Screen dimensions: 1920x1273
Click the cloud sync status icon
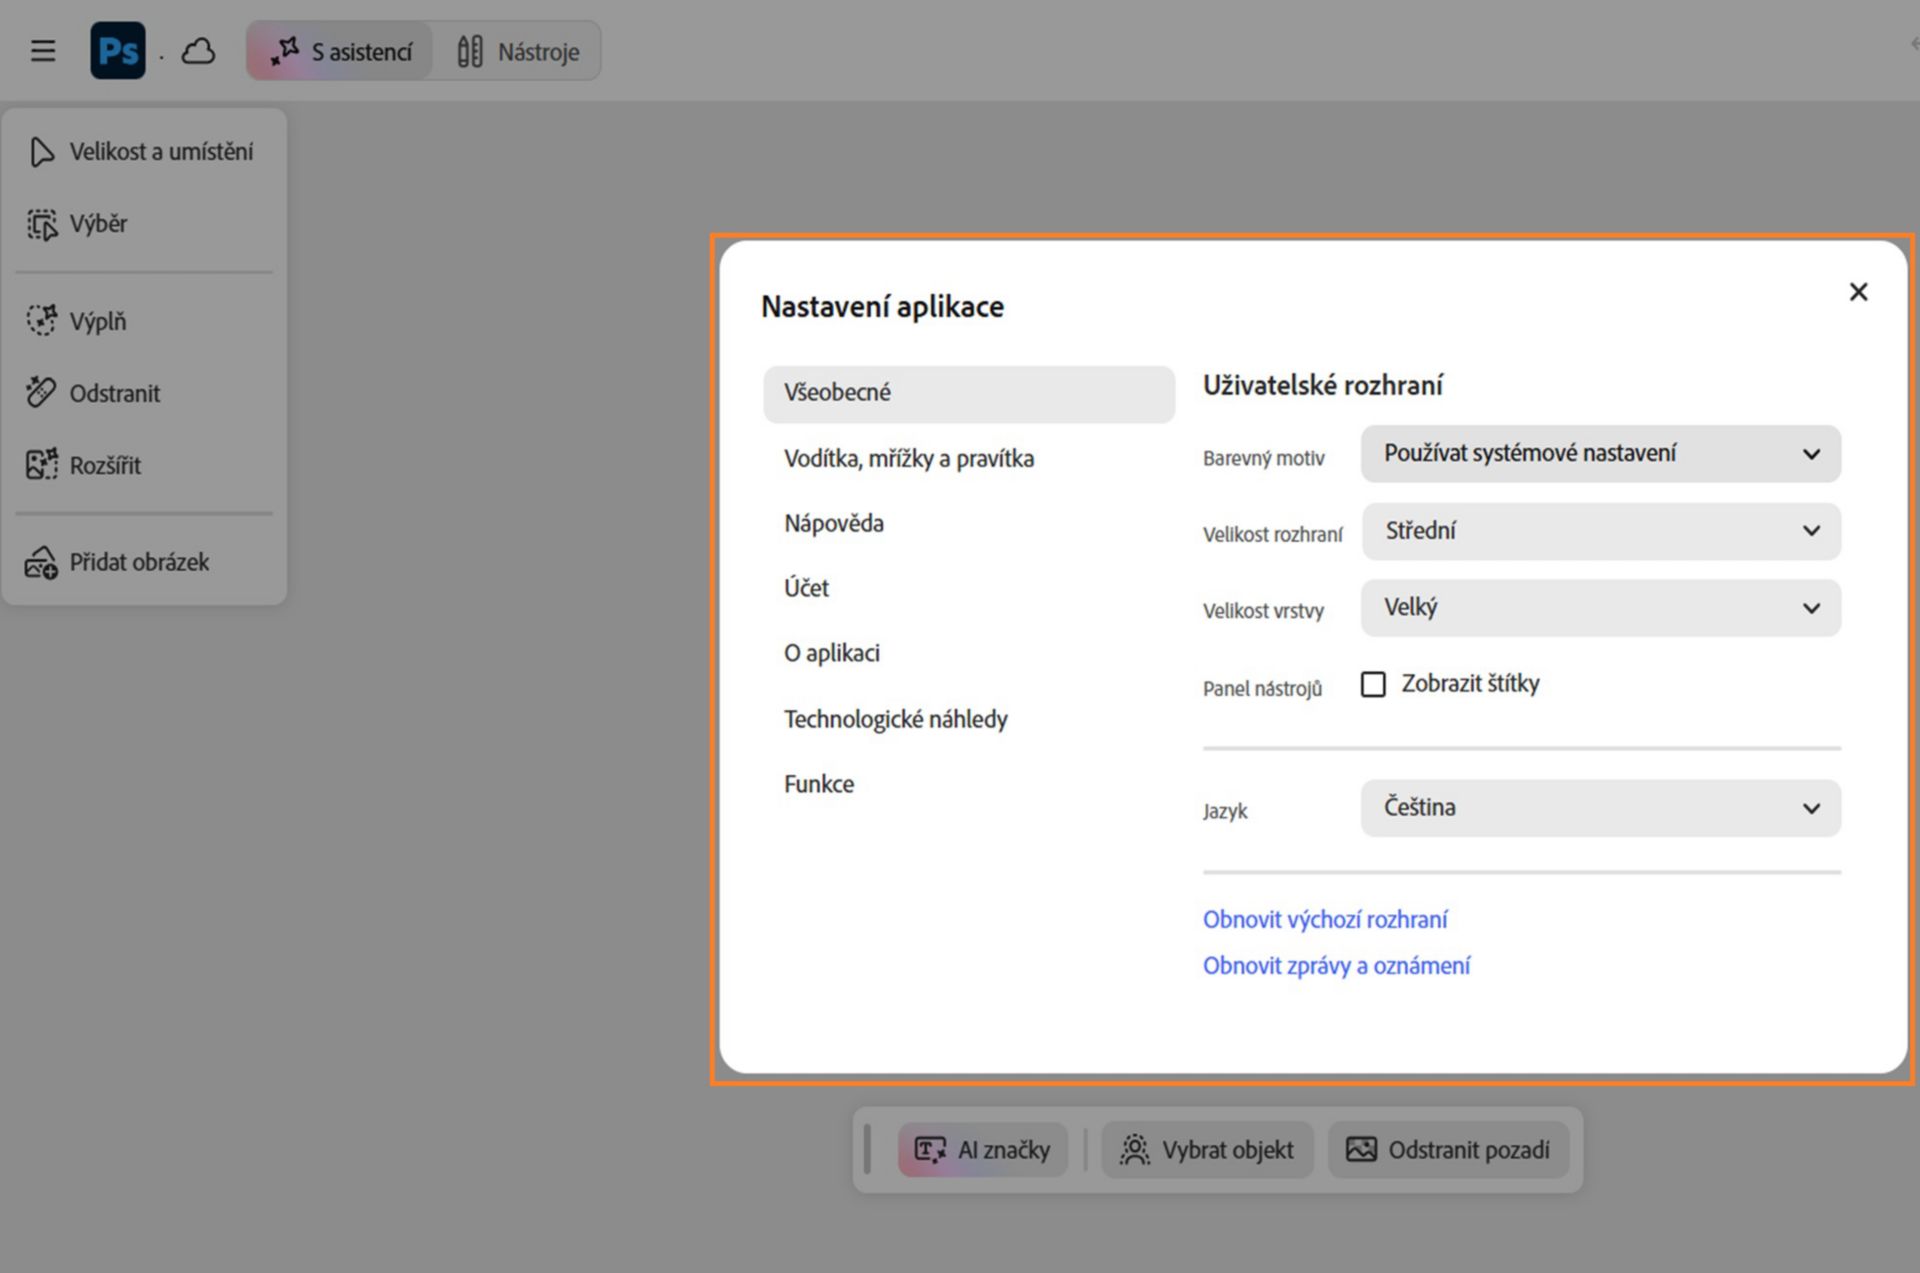[198, 51]
